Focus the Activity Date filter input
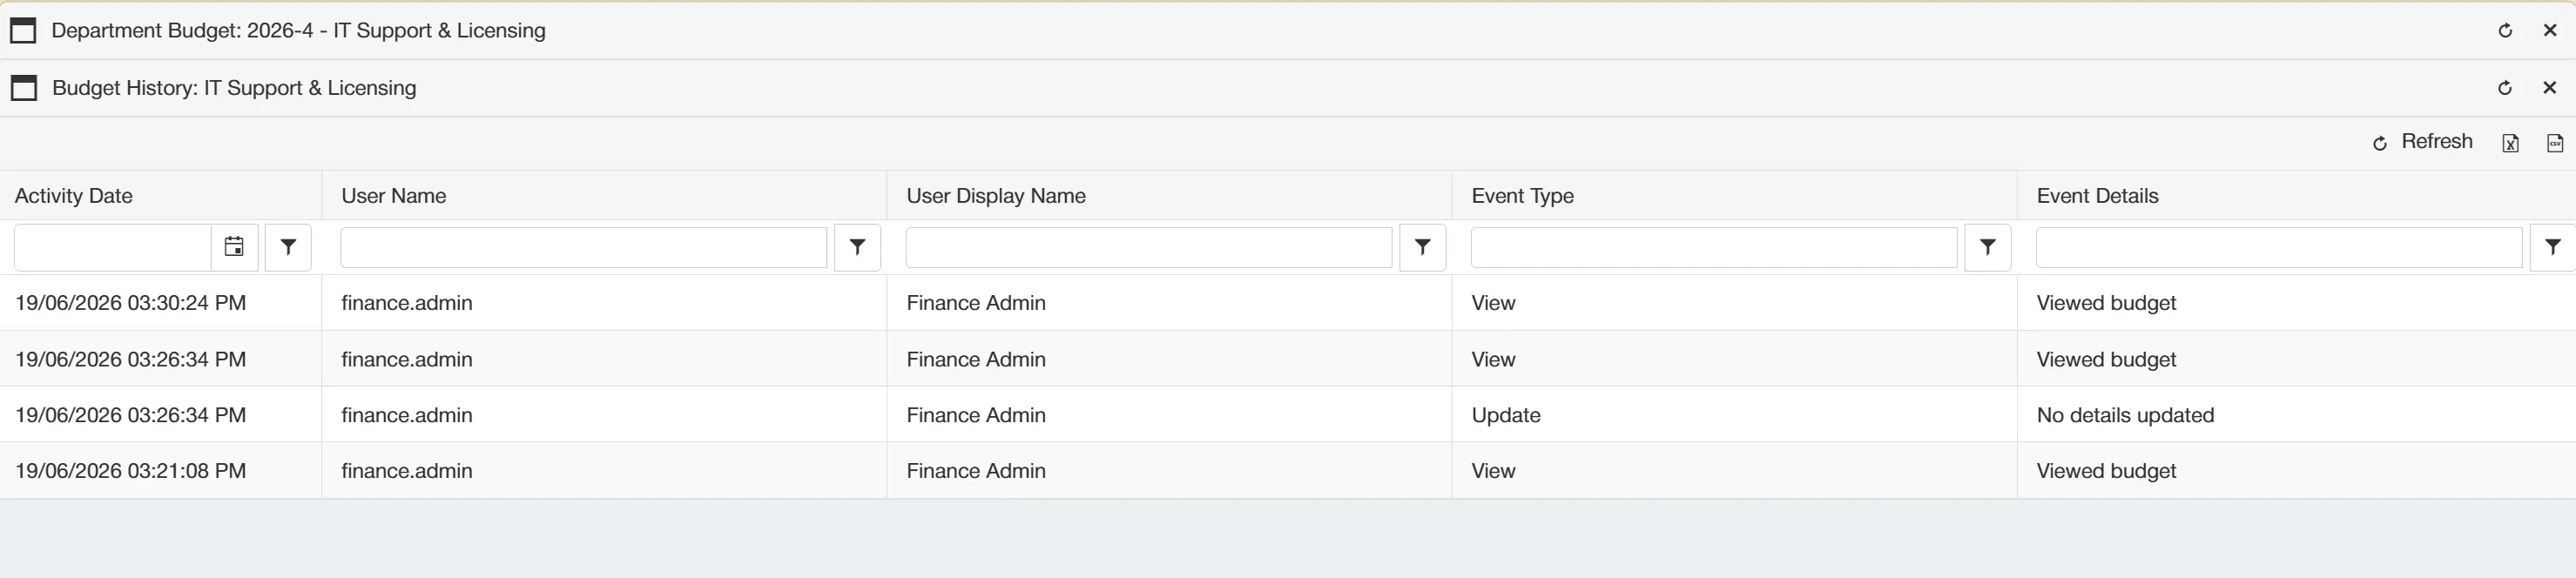2576x578 pixels. coord(112,247)
